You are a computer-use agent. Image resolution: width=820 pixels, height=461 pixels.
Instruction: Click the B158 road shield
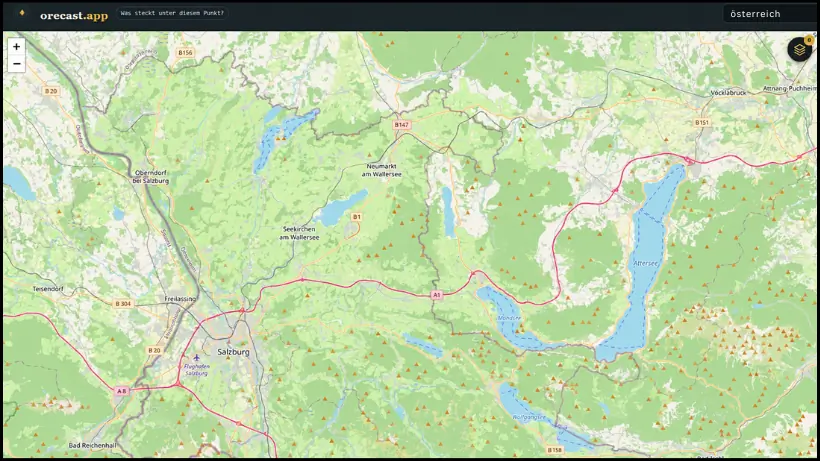pyautogui.click(x=554, y=450)
